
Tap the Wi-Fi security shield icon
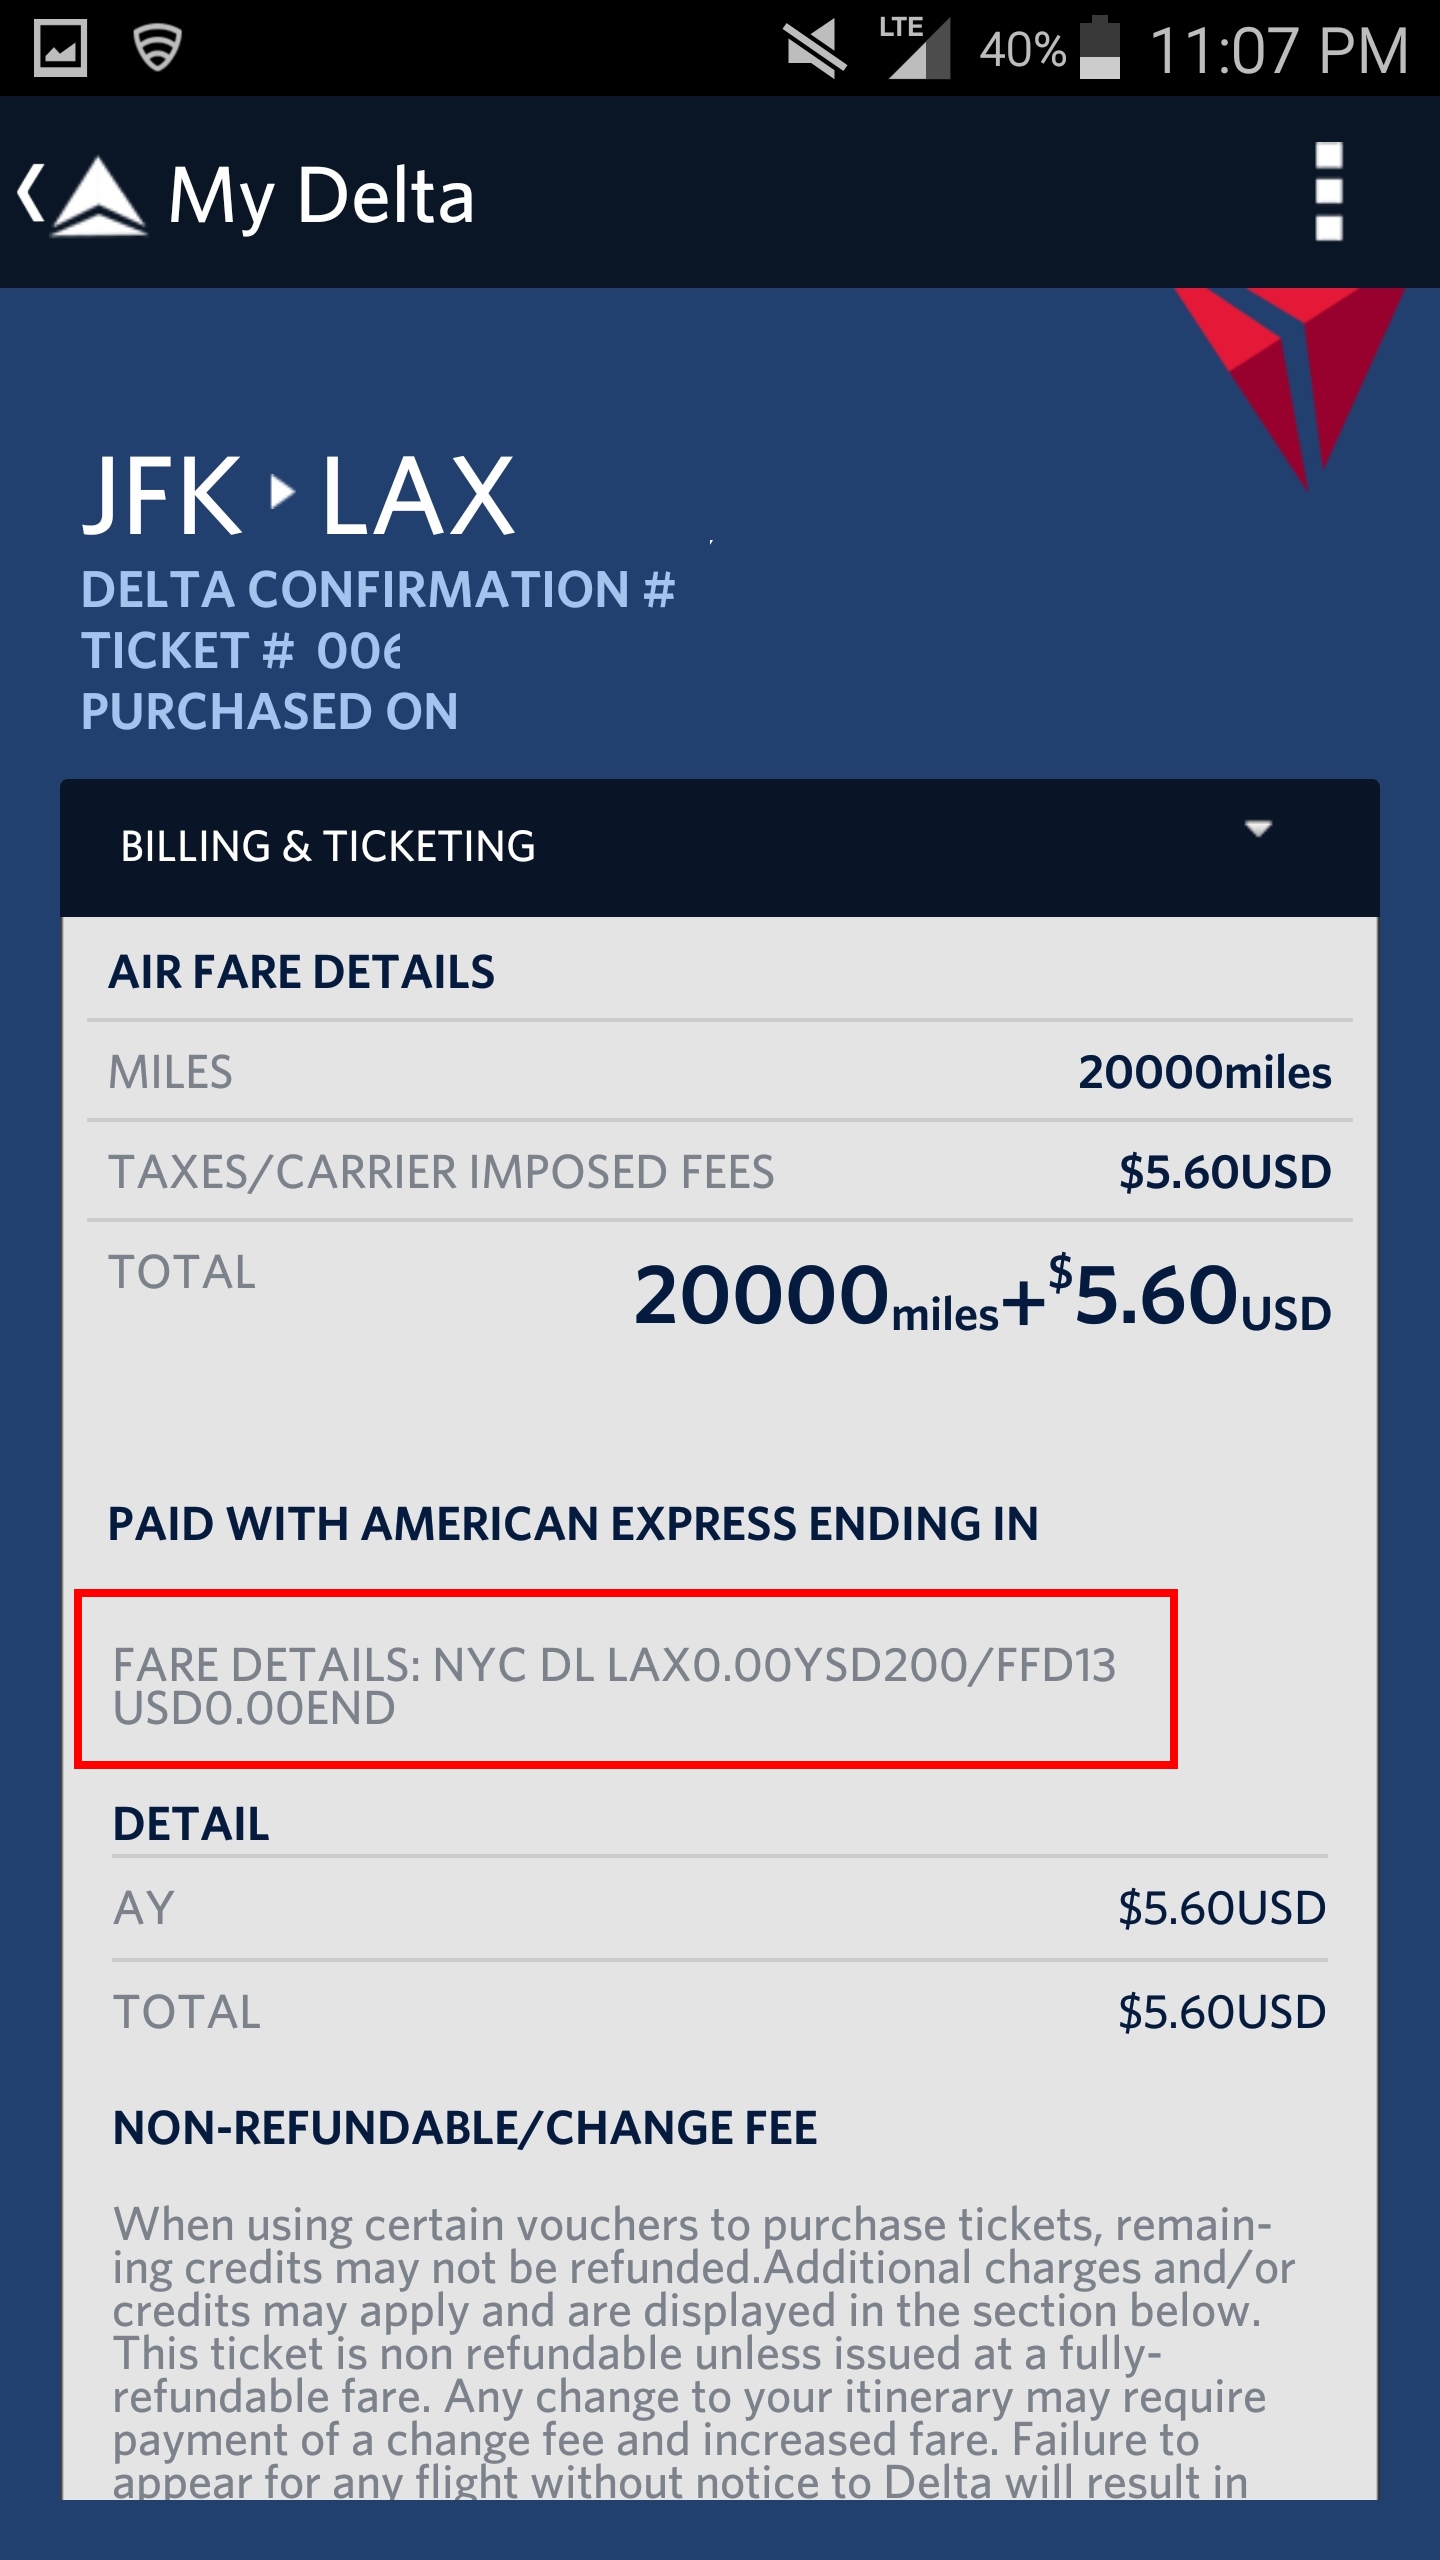click(x=157, y=48)
